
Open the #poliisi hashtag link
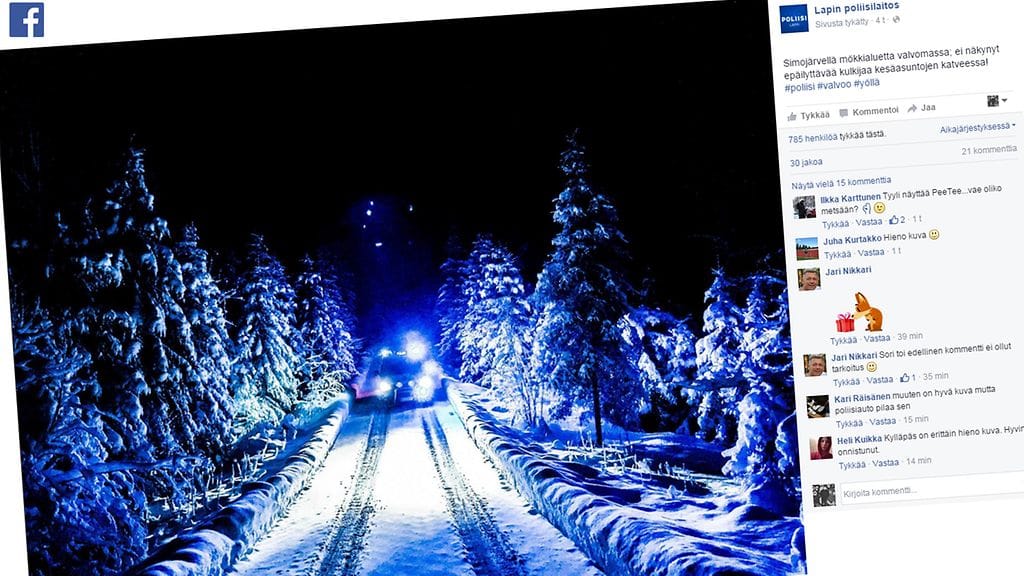click(799, 87)
